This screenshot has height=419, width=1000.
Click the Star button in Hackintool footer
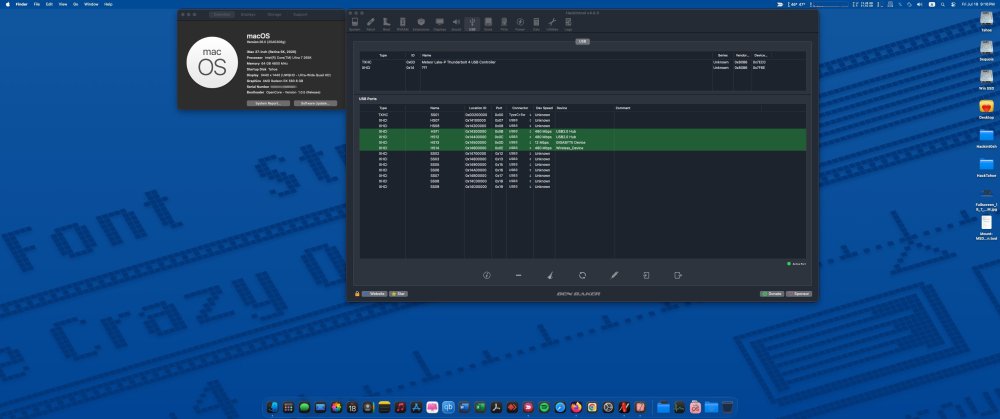(x=398, y=294)
